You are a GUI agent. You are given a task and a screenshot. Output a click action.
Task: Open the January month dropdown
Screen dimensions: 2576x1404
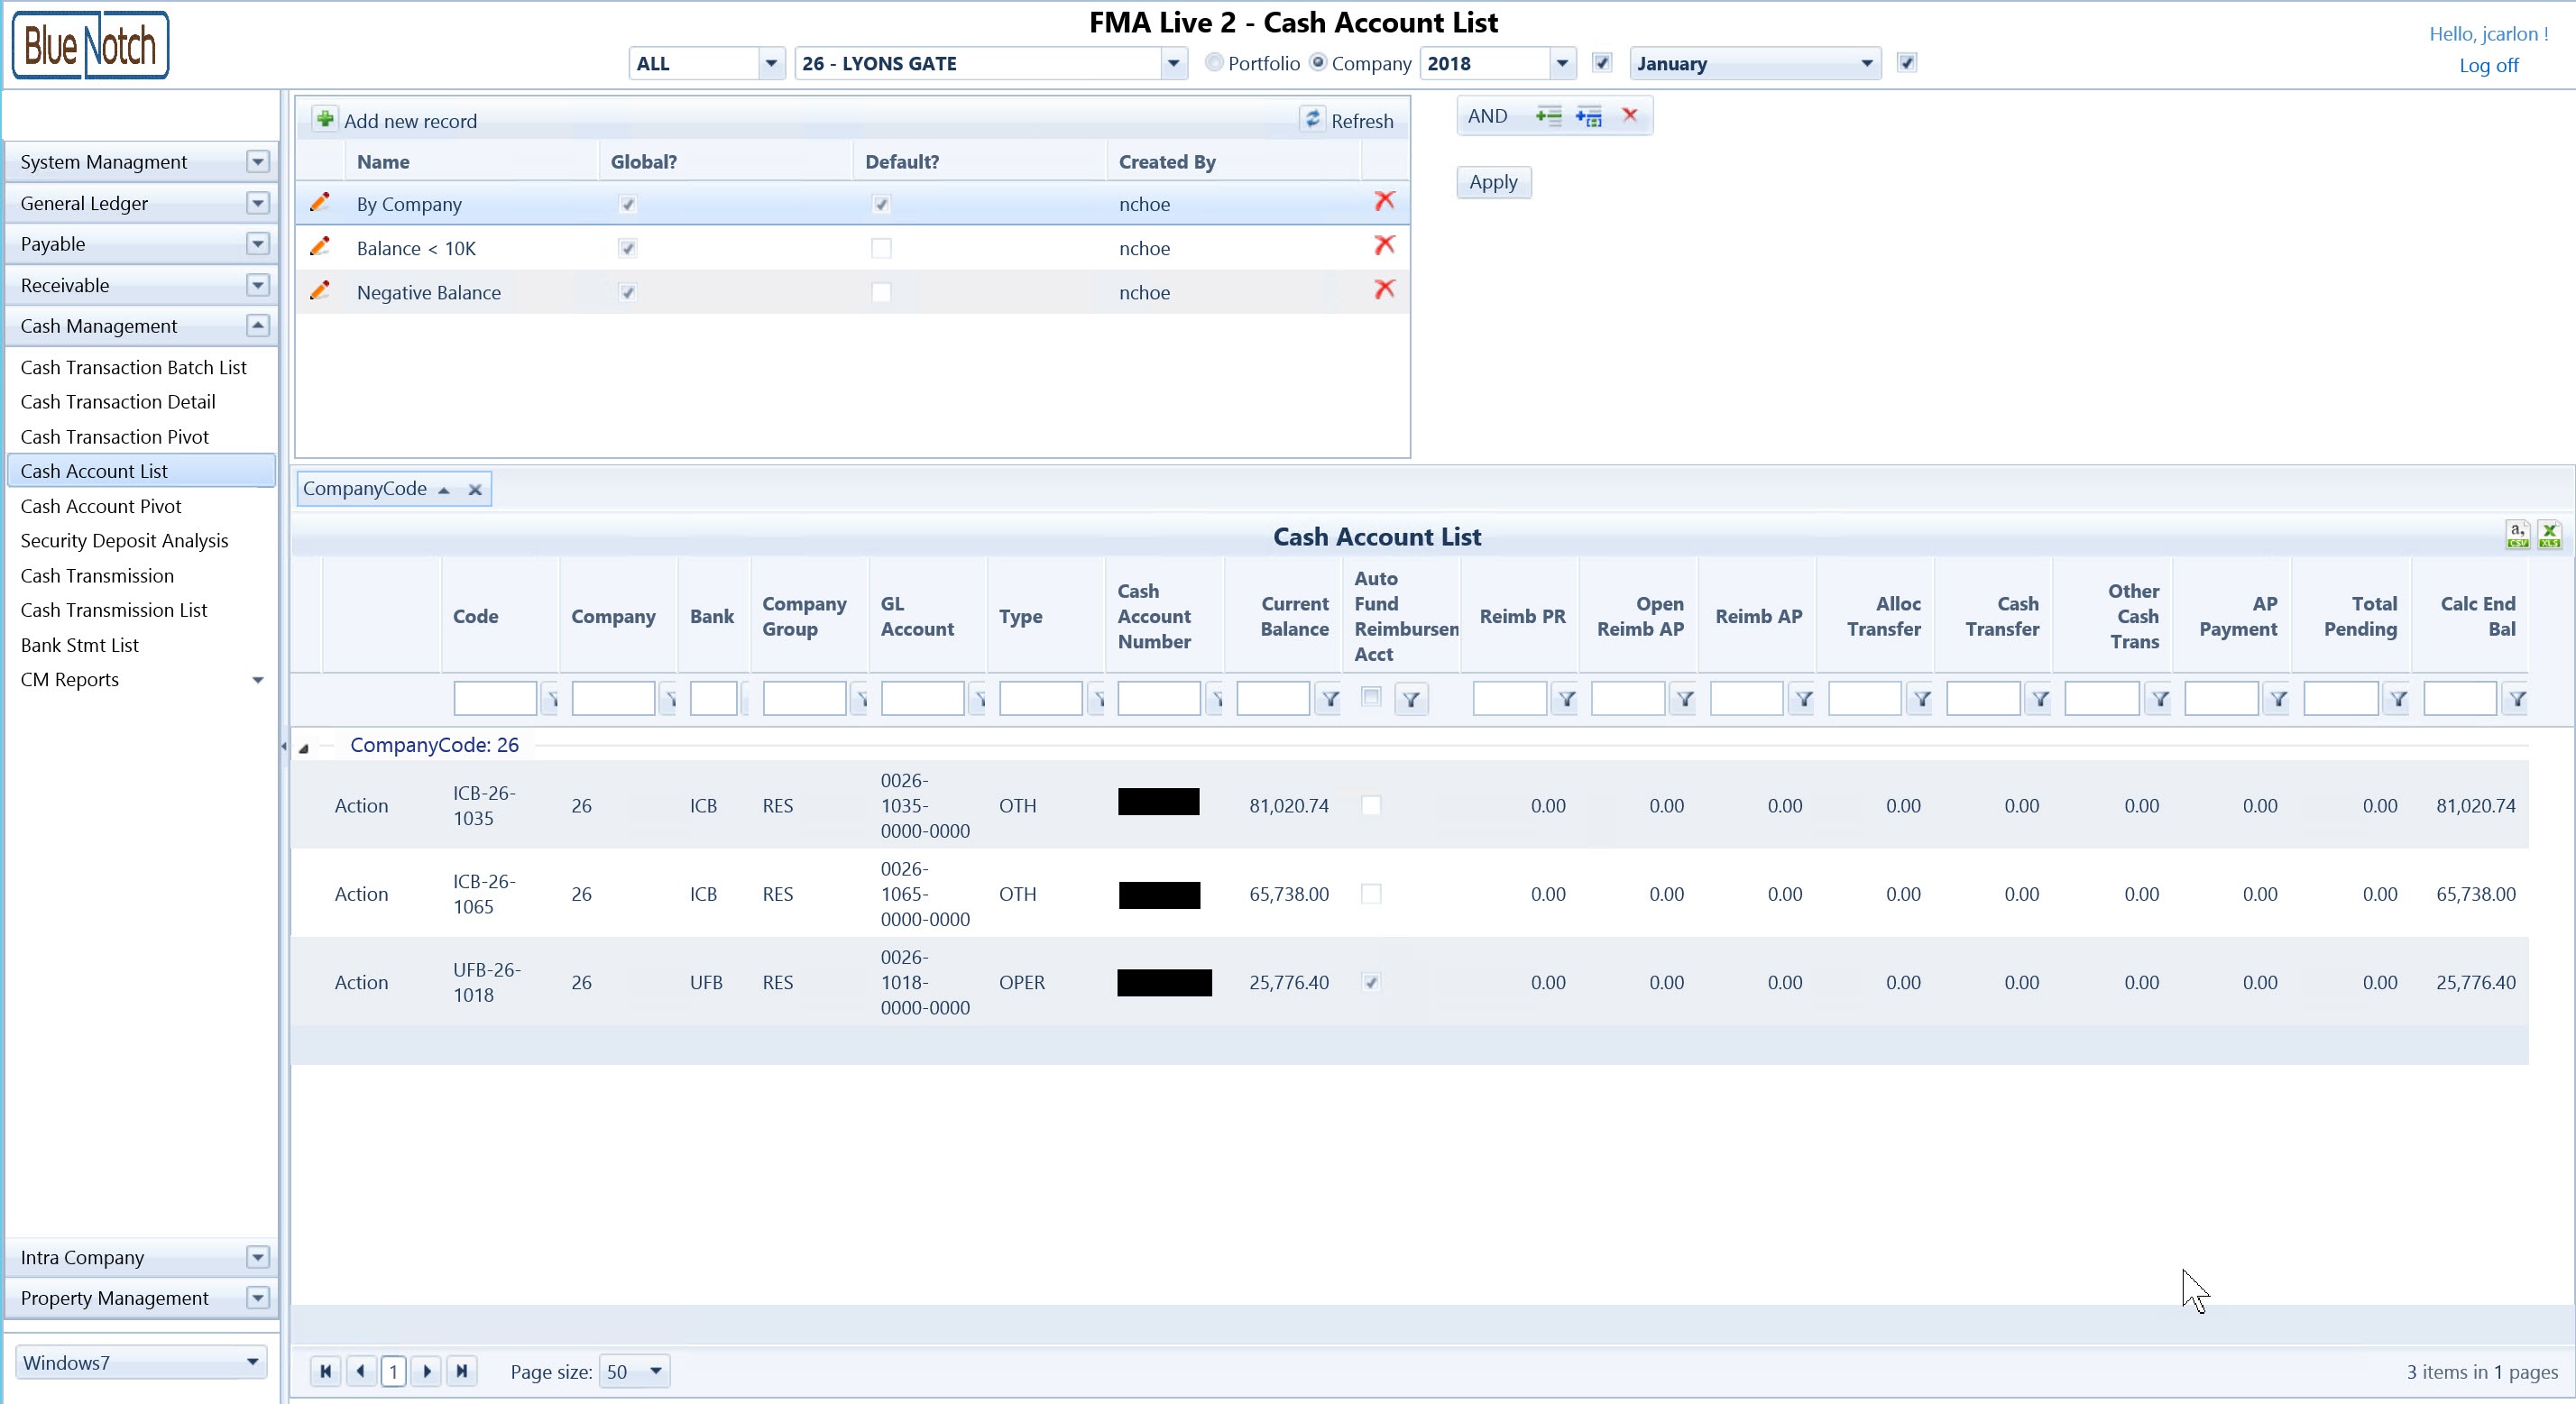pyautogui.click(x=1866, y=64)
